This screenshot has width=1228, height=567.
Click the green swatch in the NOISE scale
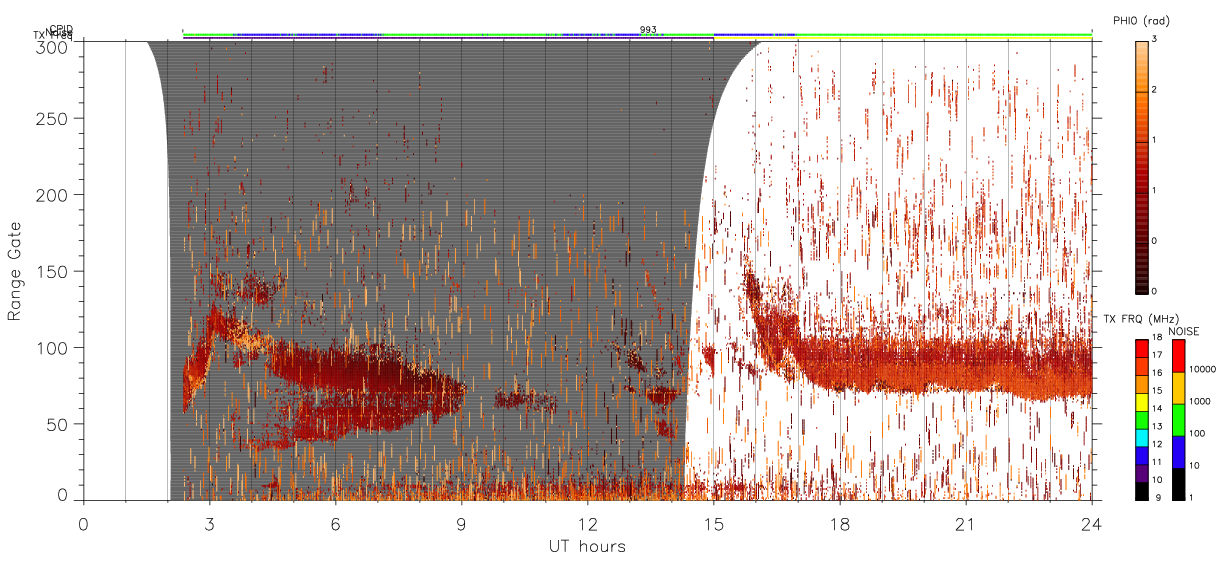click(x=1179, y=420)
